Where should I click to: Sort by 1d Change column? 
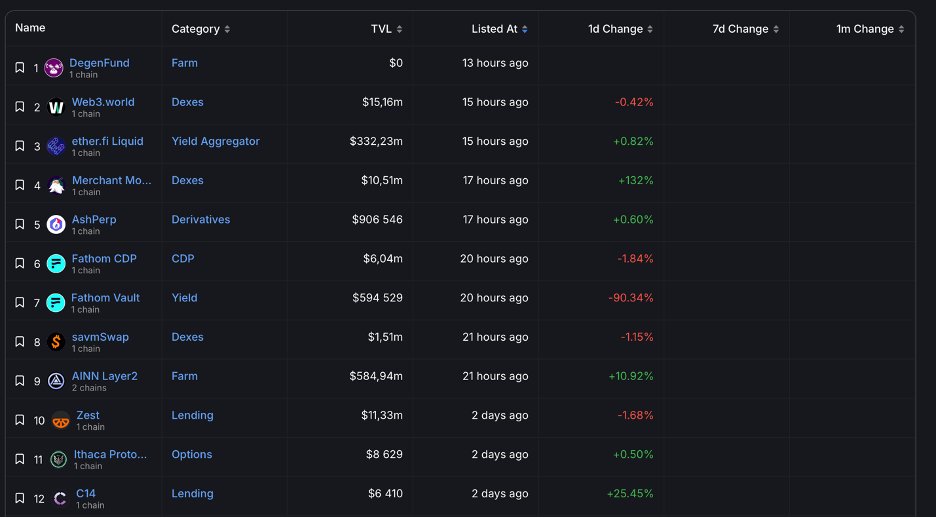point(621,29)
